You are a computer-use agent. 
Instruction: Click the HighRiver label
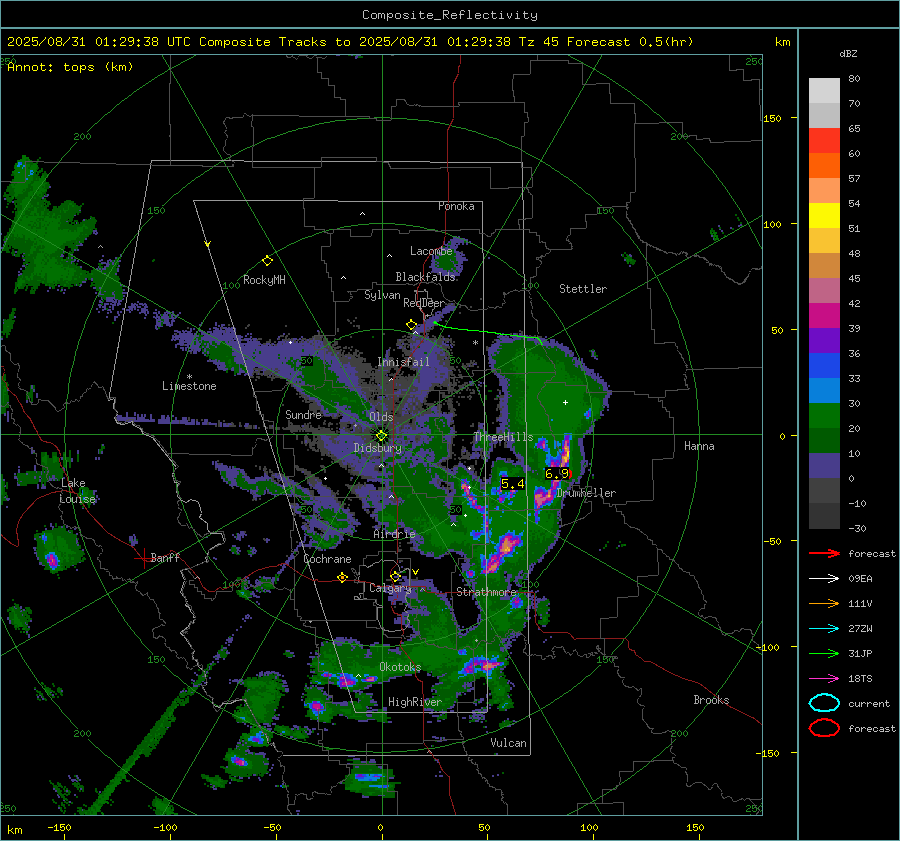click(415, 702)
